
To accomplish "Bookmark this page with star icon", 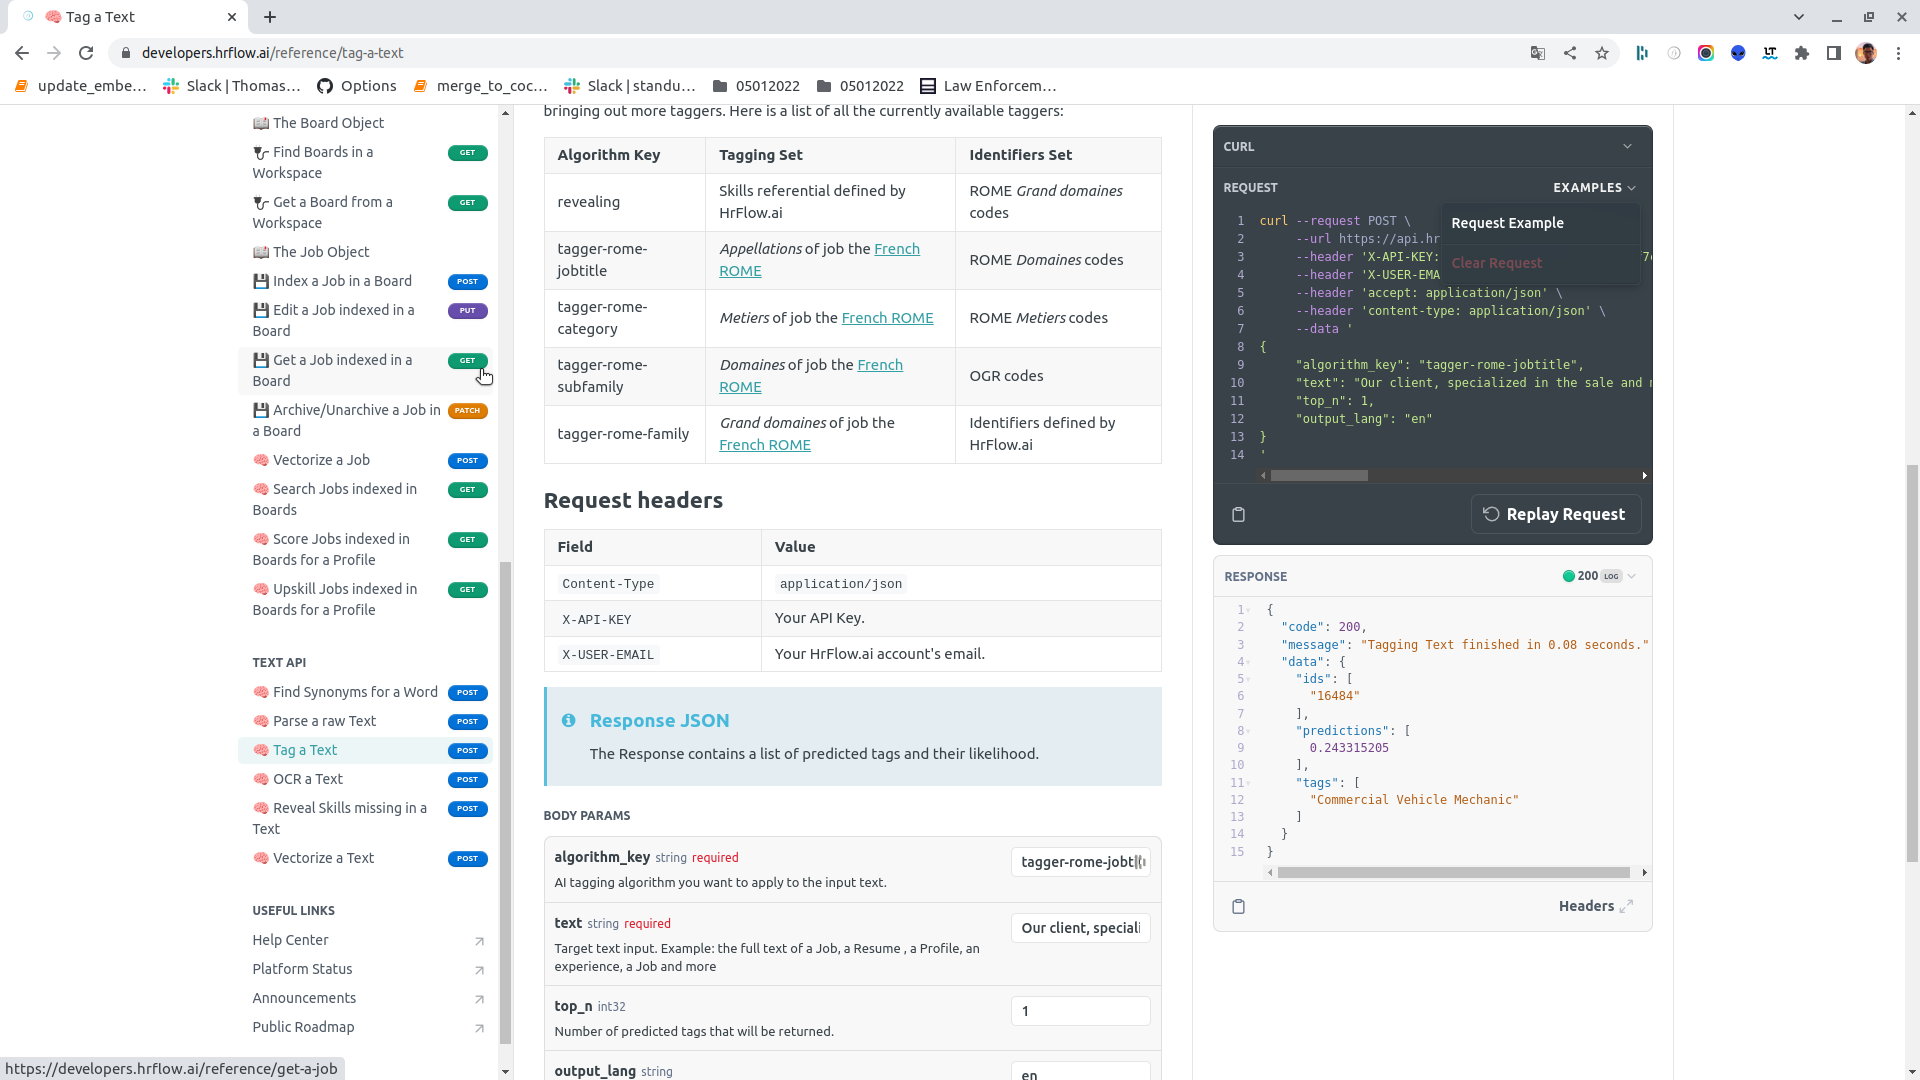I will (1602, 53).
